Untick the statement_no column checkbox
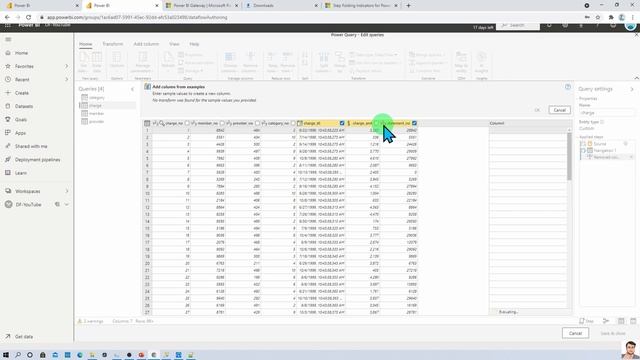Viewport: 640px width, 360px height. point(414,123)
